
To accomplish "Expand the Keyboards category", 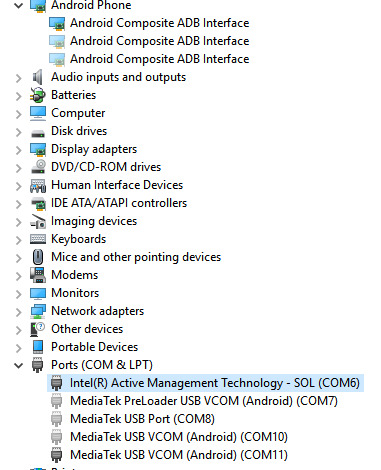I will click(19, 239).
